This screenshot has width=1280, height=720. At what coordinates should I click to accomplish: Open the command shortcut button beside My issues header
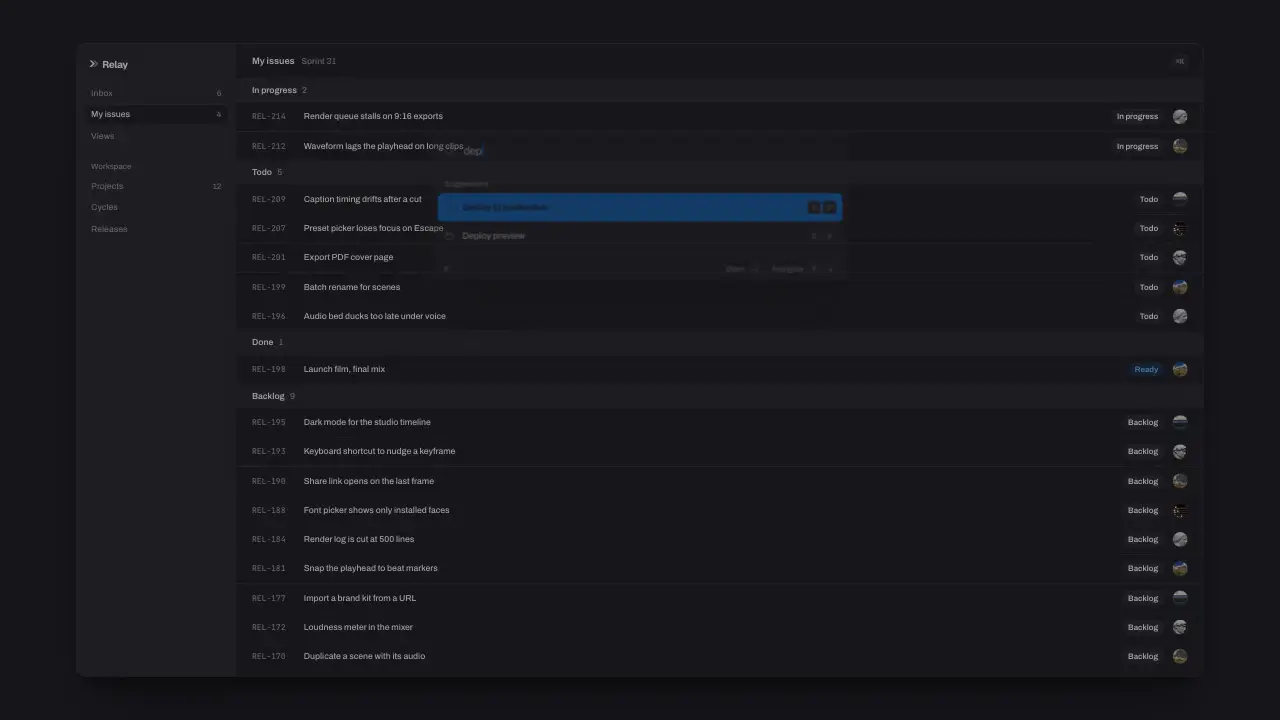click(1180, 61)
